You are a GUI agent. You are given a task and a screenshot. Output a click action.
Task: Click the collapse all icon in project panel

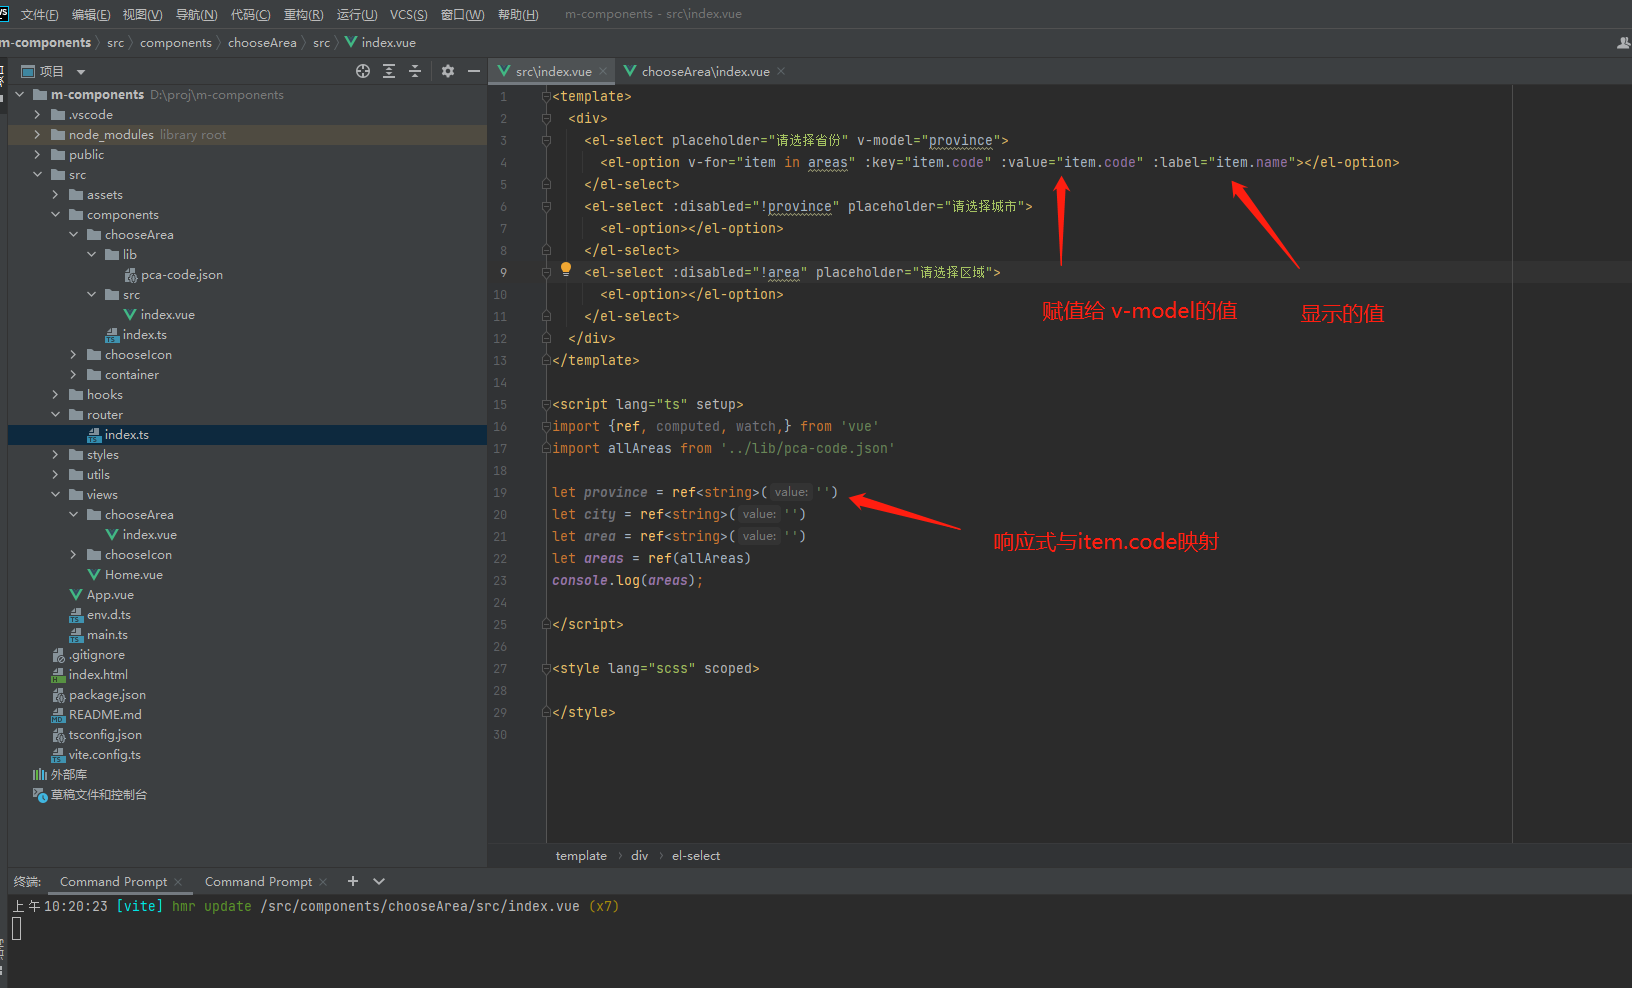(x=415, y=71)
